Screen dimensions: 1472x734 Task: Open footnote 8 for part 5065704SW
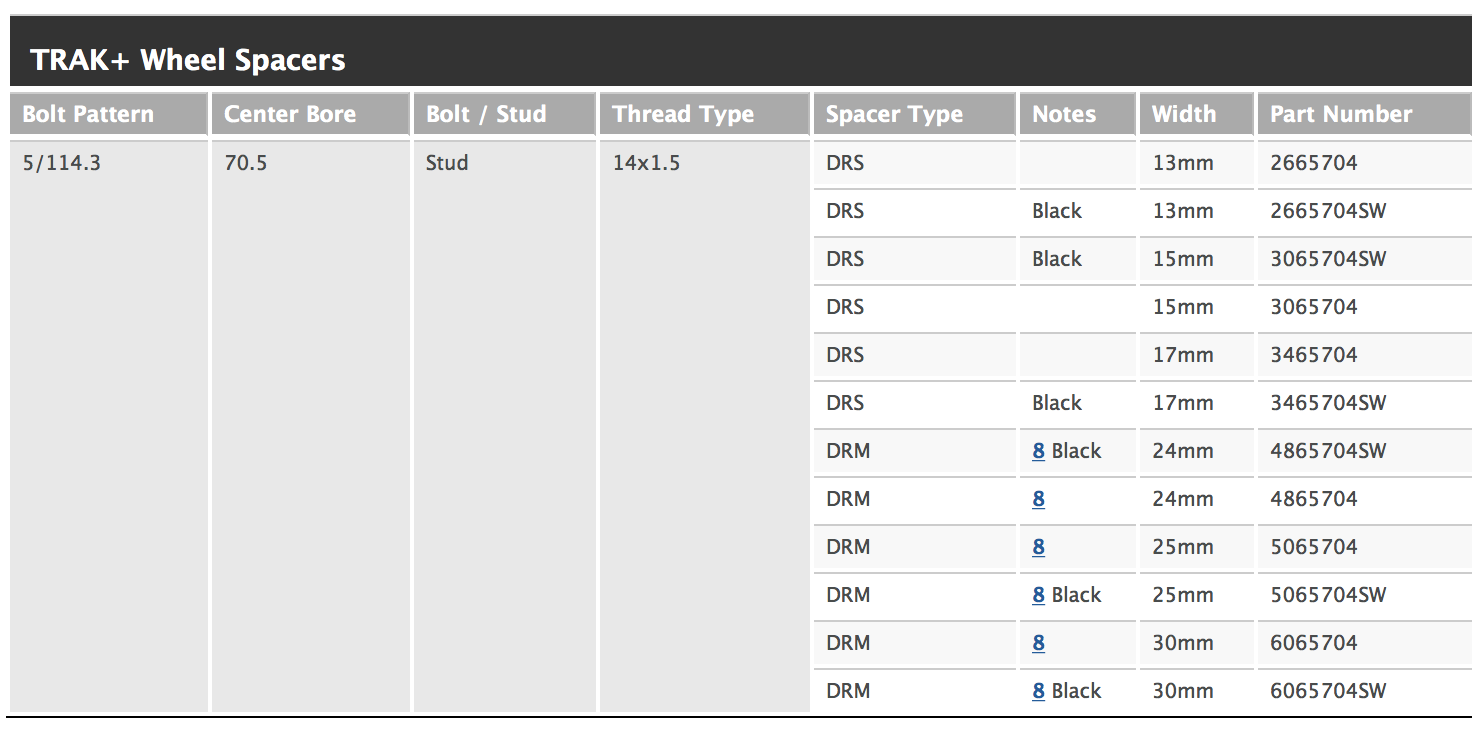pyautogui.click(x=1038, y=595)
